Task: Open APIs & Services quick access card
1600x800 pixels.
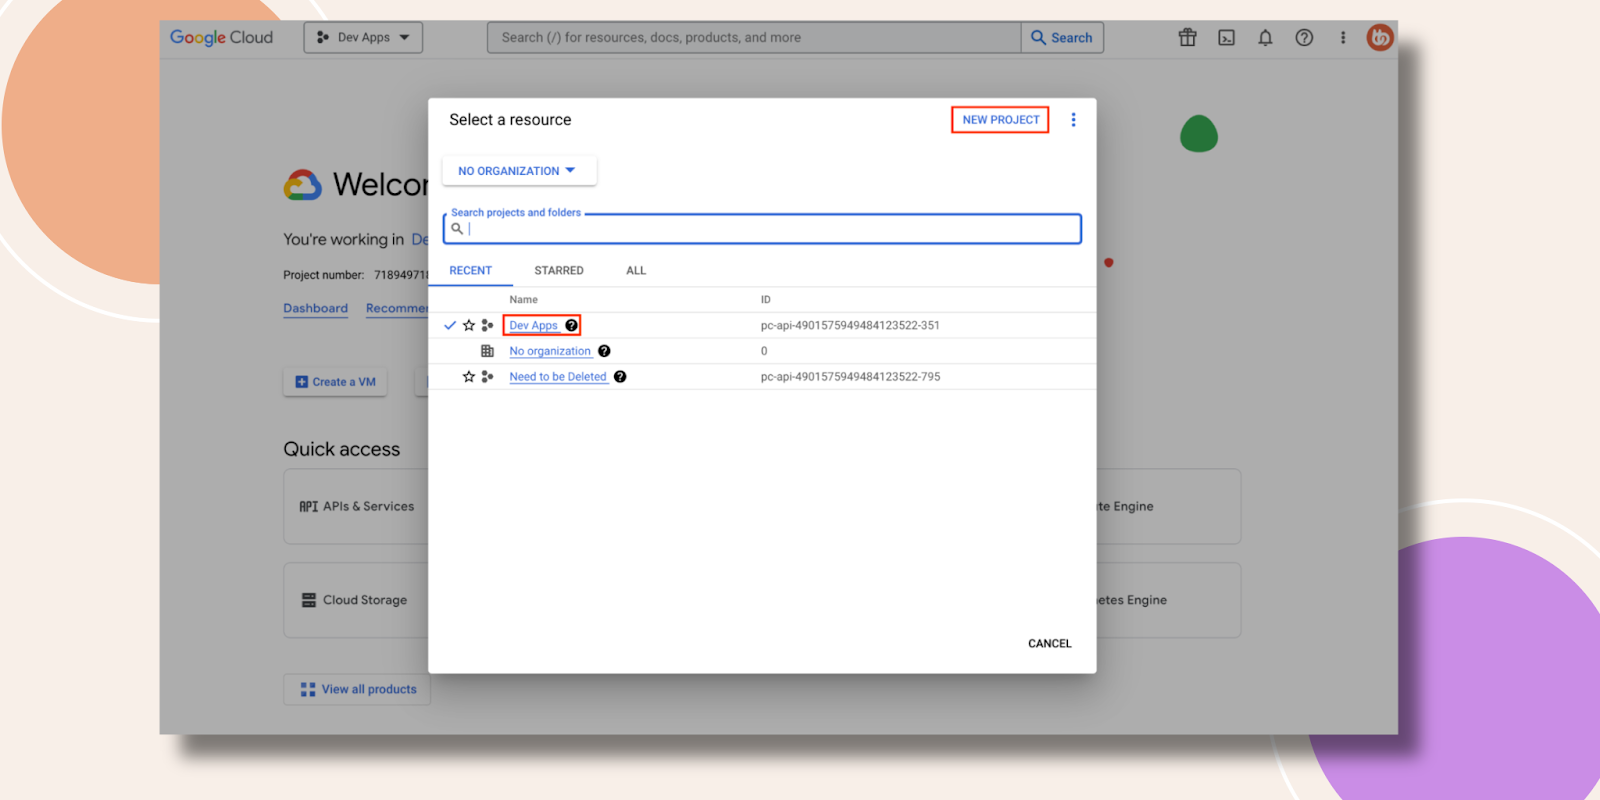Action: (x=356, y=507)
